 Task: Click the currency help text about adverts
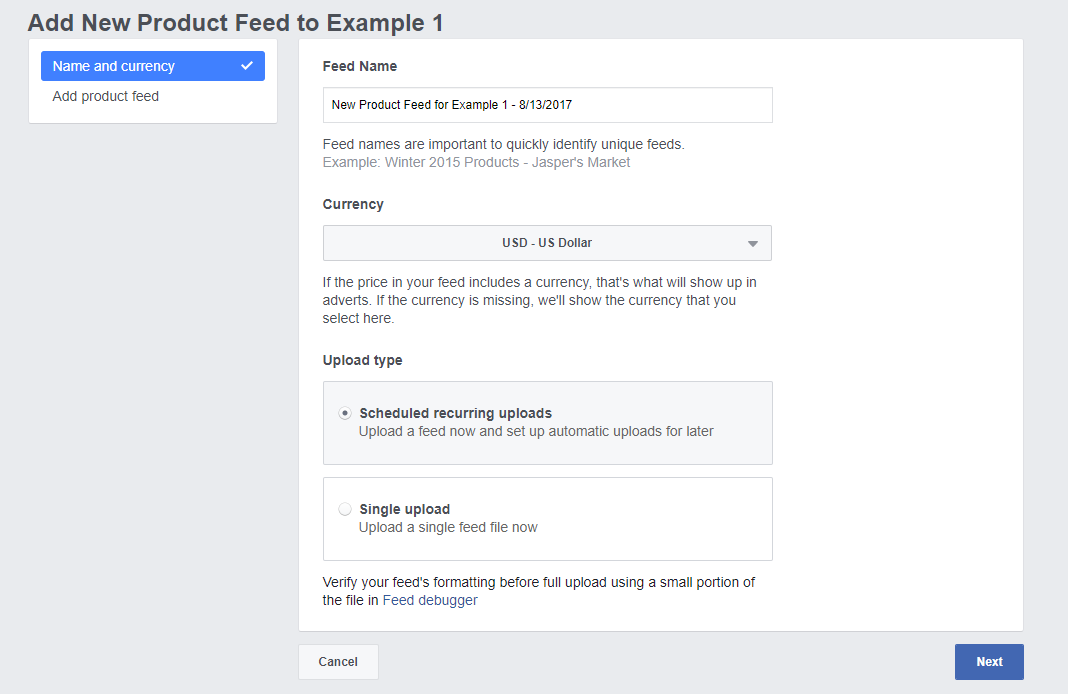click(540, 300)
